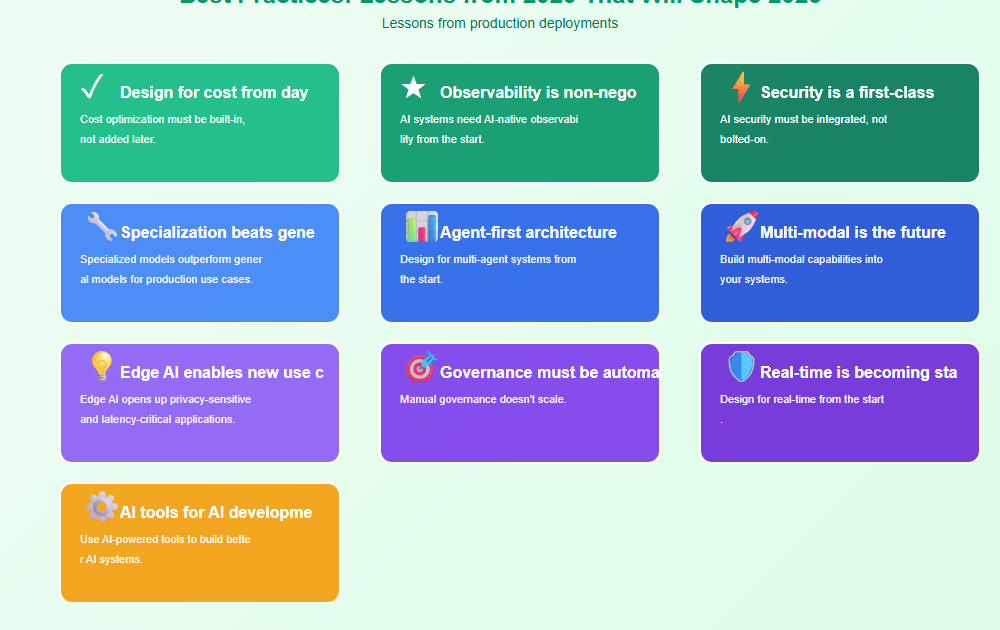Click the 'AI tools for AI developme' heading
Image resolution: width=1000 pixels, height=630 pixels.
(216, 513)
